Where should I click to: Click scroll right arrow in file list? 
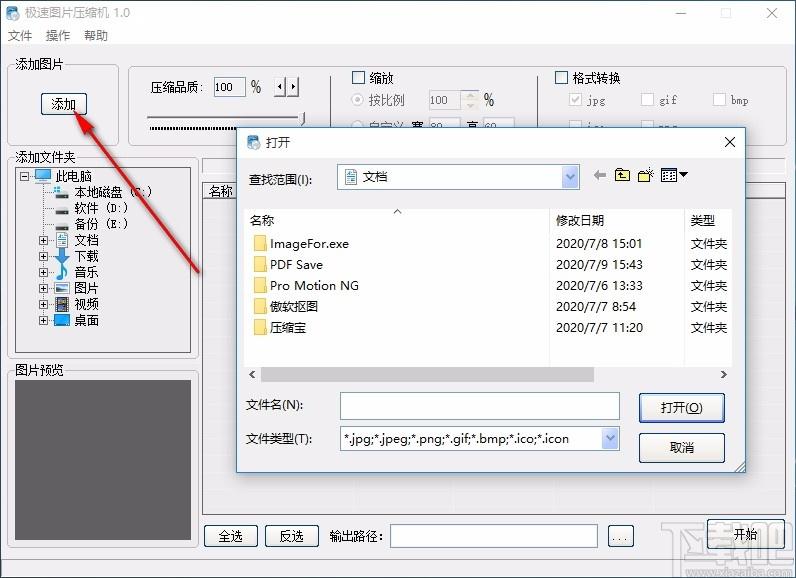point(723,375)
